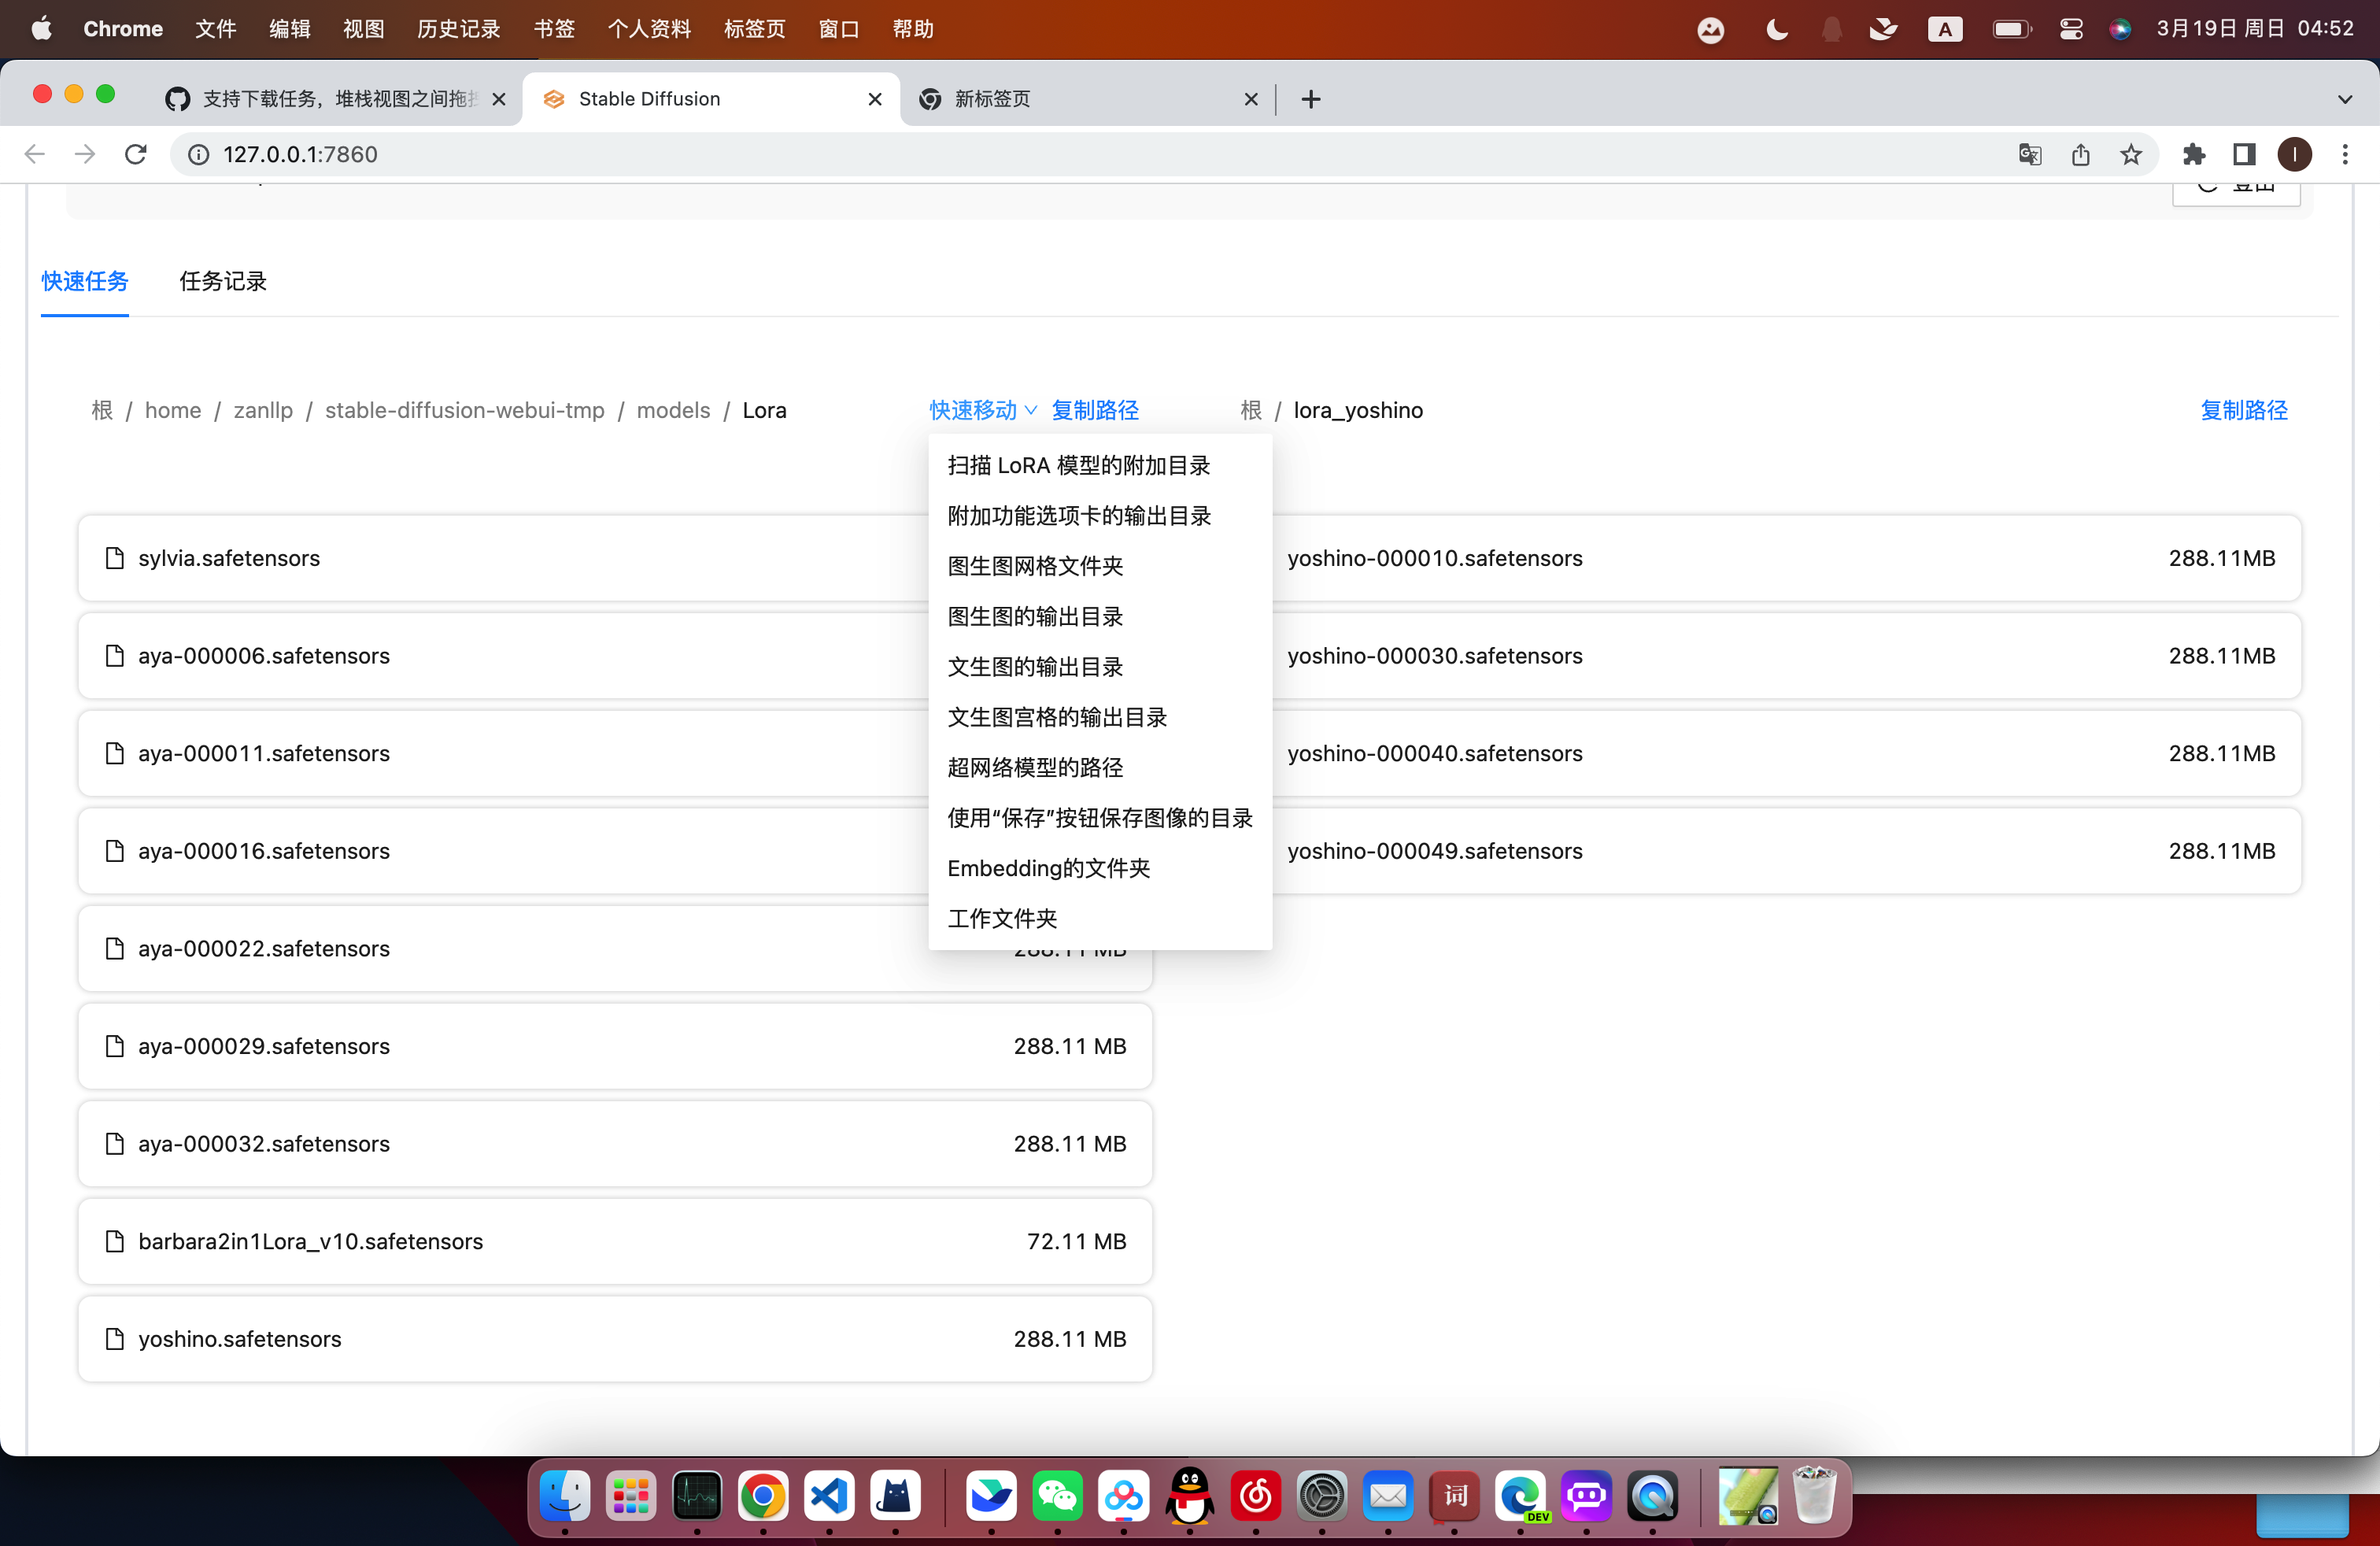Expand the 快速移动 dropdown
The width and height of the screenshot is (2380, 1546).
982,410
